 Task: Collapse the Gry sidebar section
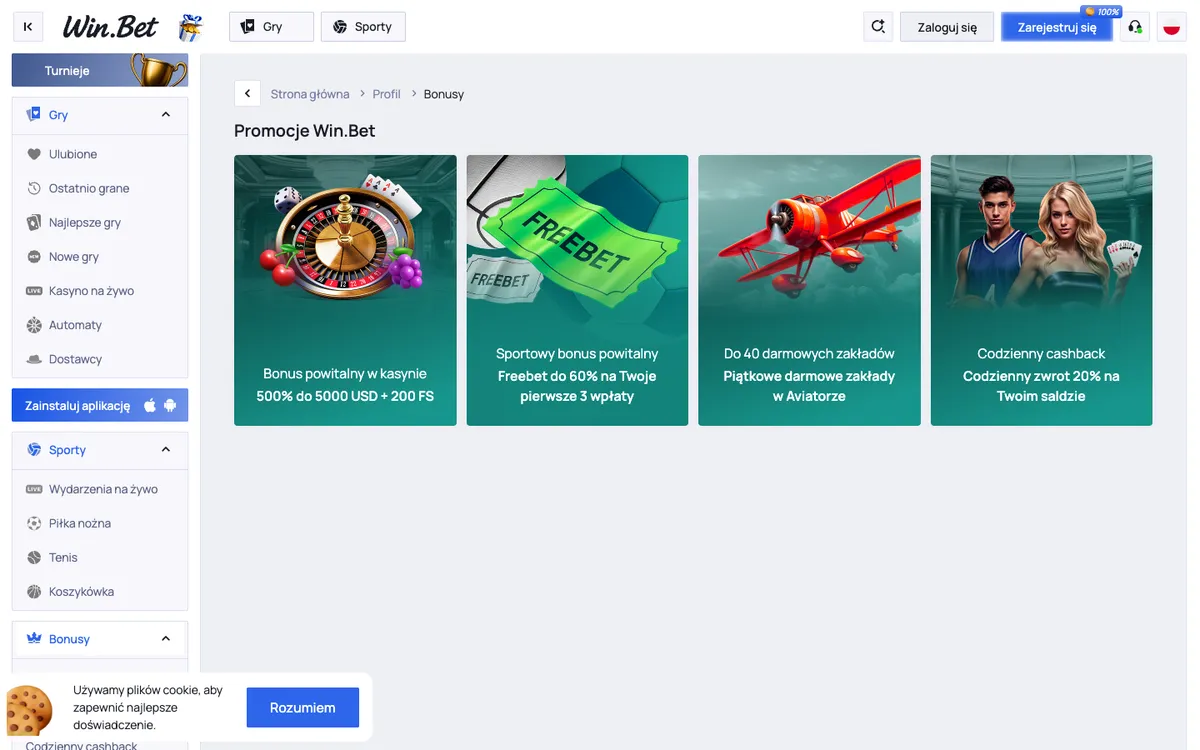[x=166, y=115]
